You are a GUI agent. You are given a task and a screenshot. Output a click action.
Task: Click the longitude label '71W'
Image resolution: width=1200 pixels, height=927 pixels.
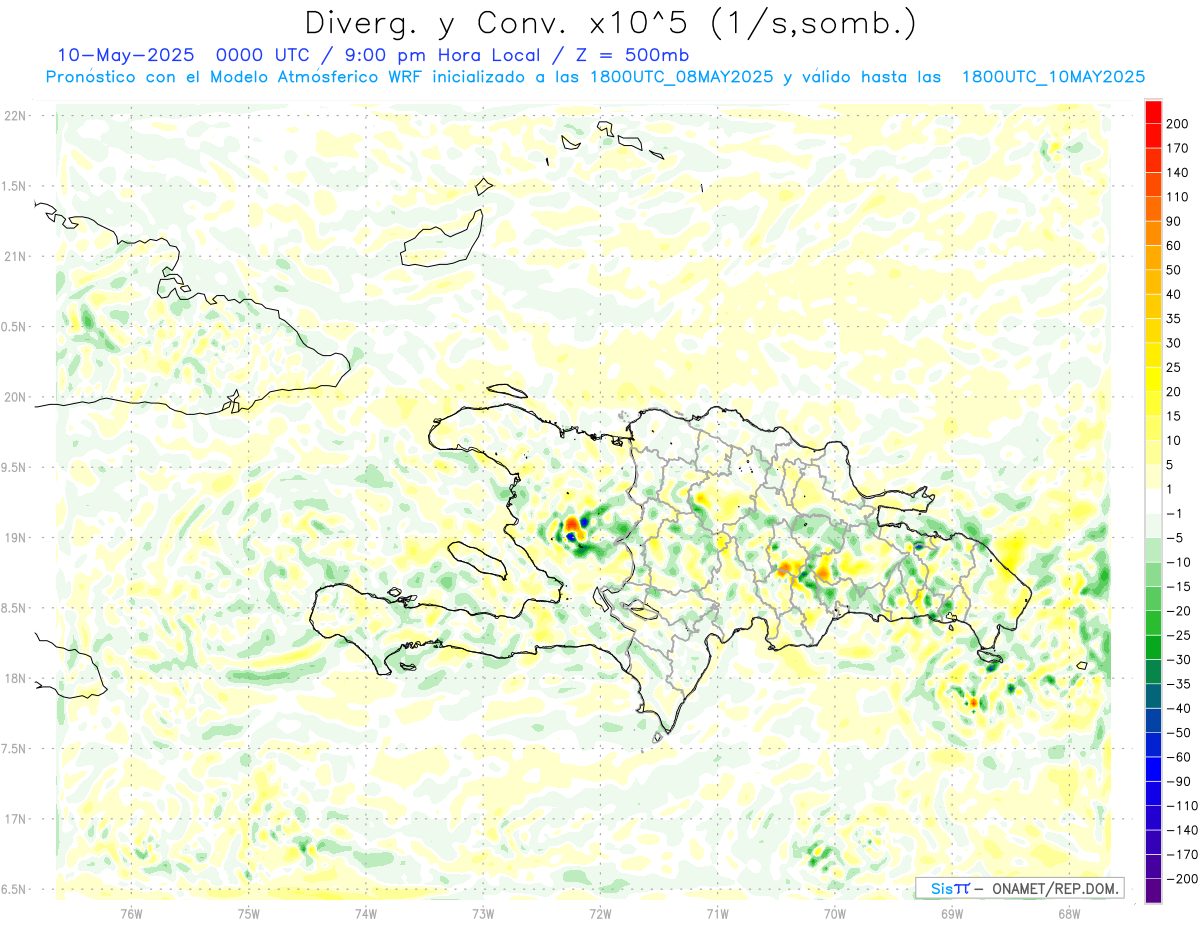(x=717, y=913)
